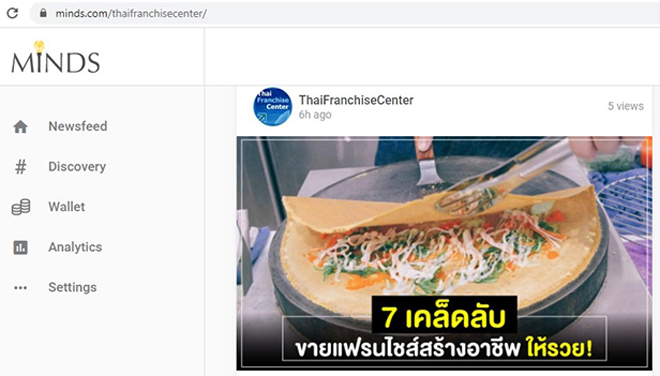Click the minds.com address bar URL

(131, 13)
